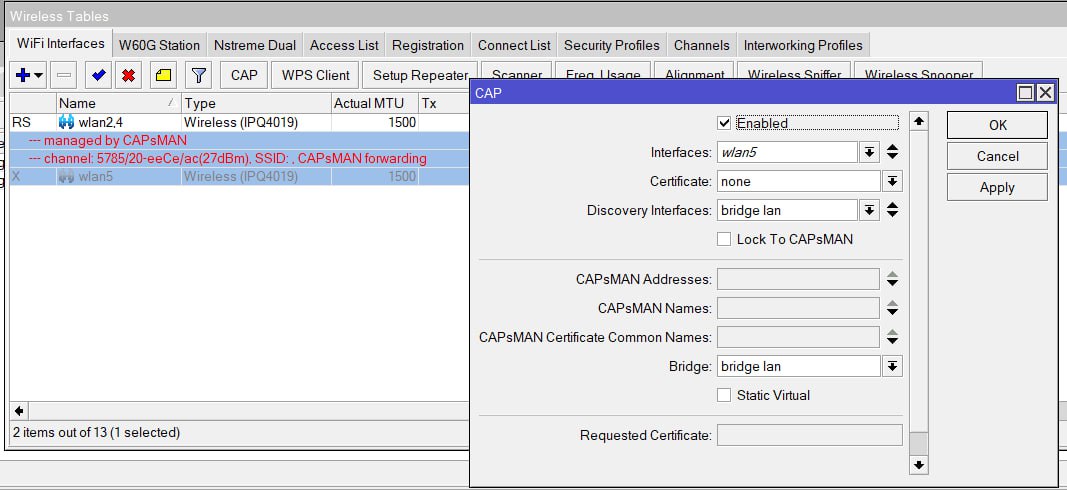Viewport: 1067px width, 490px height.
Task: Switch to Security Profiles tab
Action: 612,46
